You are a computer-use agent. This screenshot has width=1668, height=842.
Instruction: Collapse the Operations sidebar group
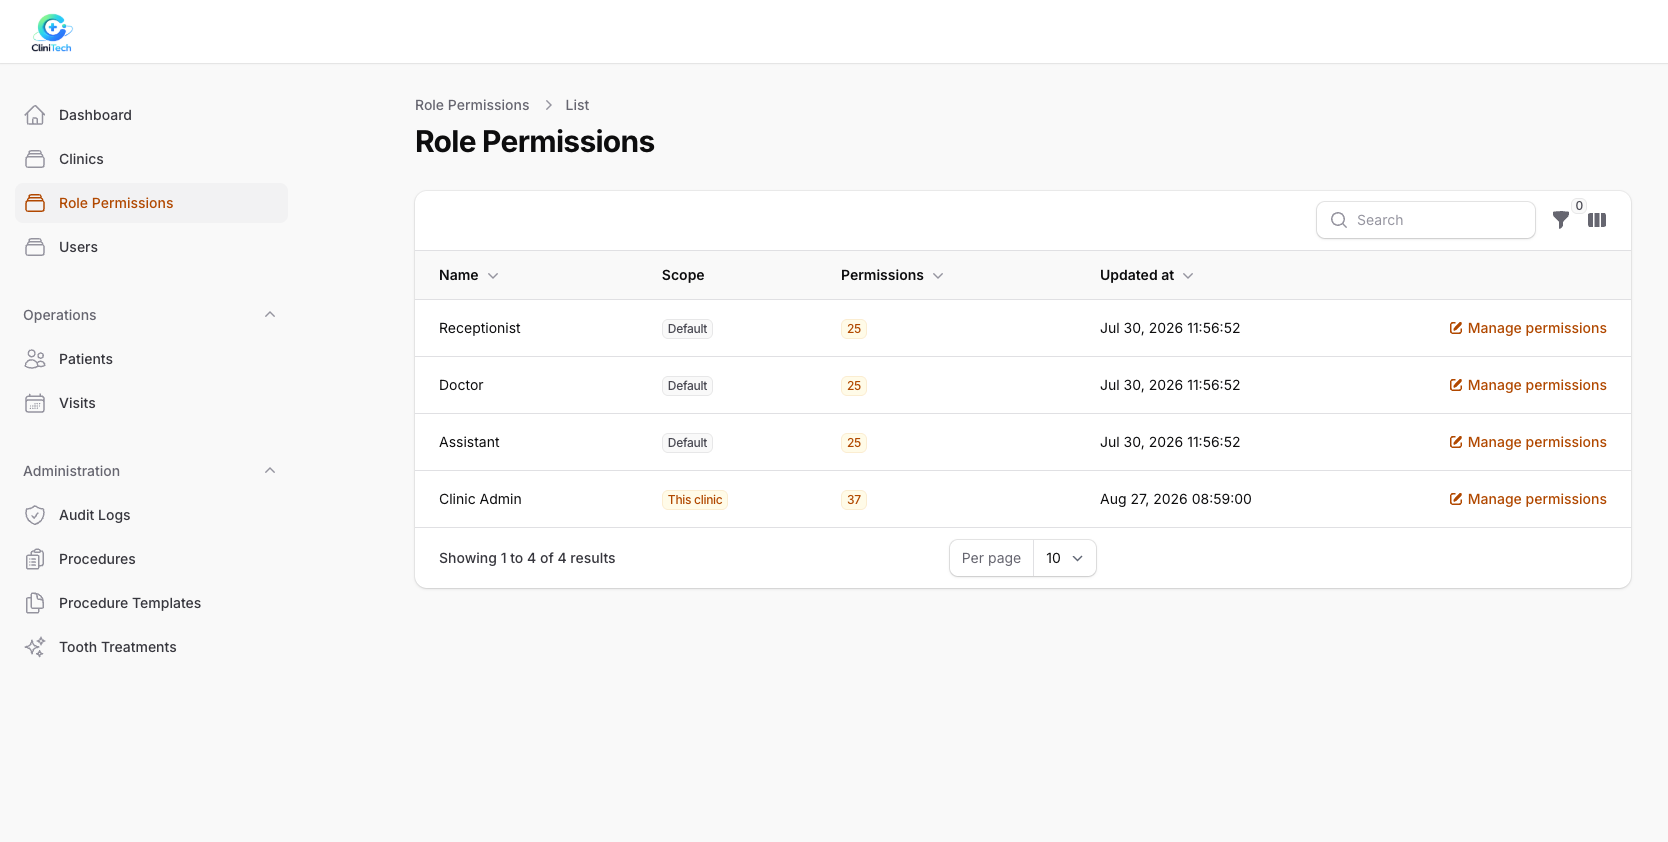tap(270, 315)
